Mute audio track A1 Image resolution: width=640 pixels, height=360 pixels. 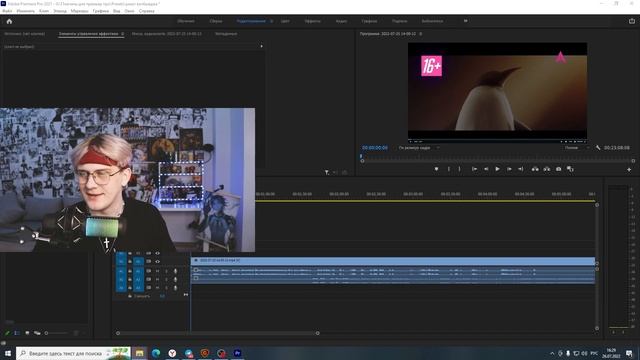[x=157, y=271]
